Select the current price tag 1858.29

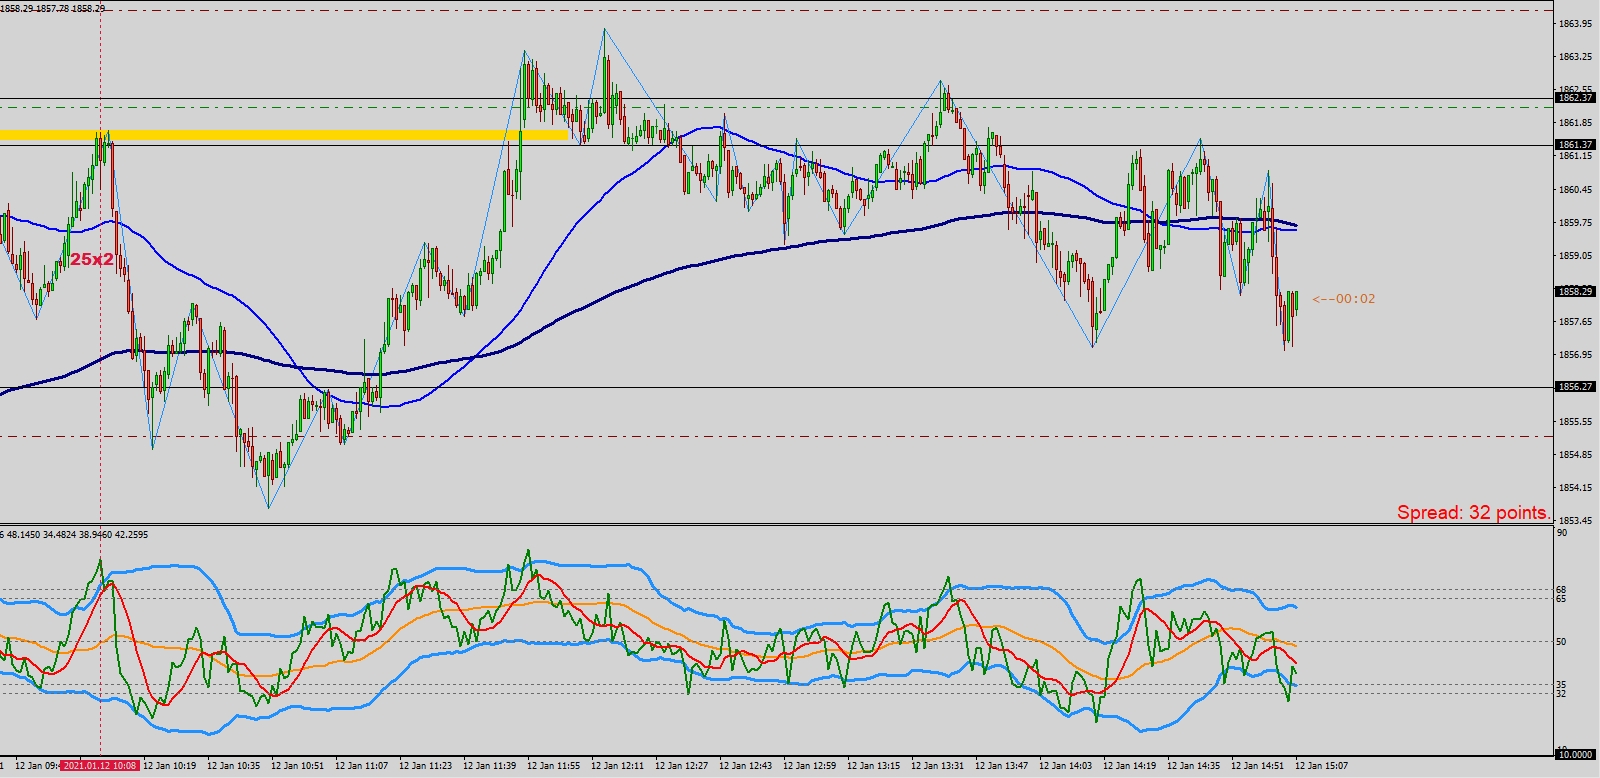coord(1575,292)
